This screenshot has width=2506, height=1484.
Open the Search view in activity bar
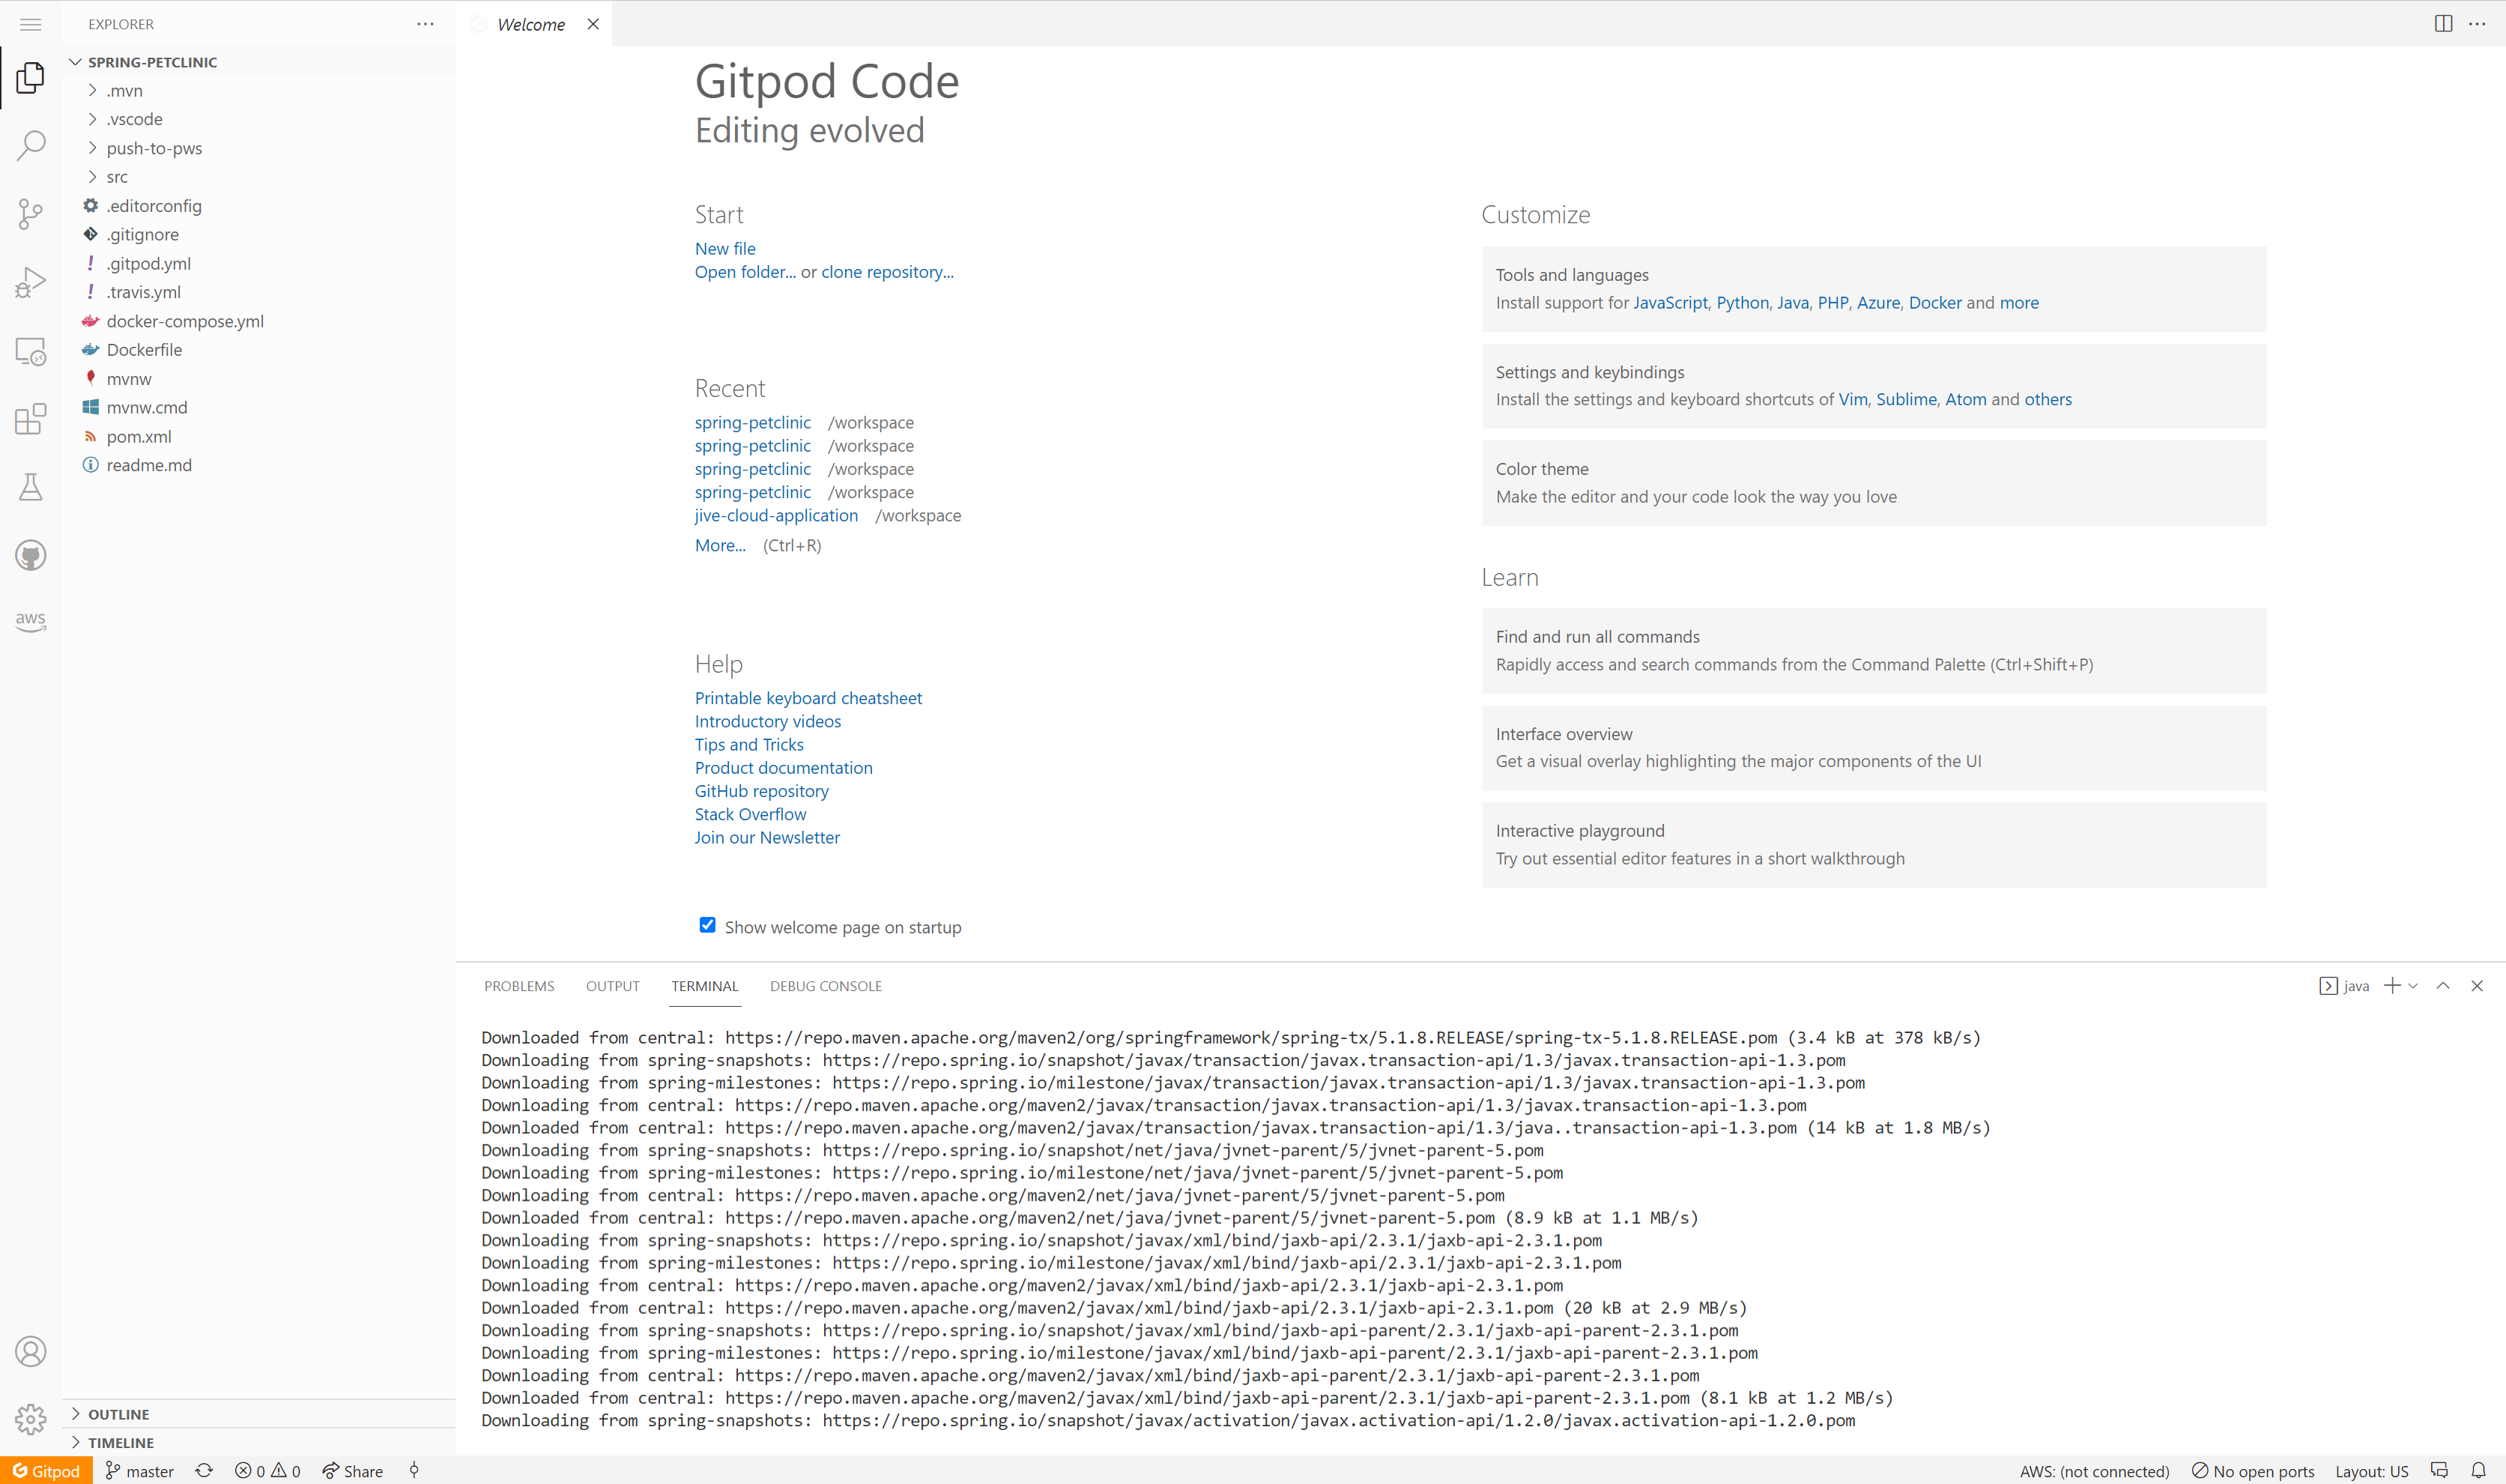pyautogui.click(x=31, y=144)
